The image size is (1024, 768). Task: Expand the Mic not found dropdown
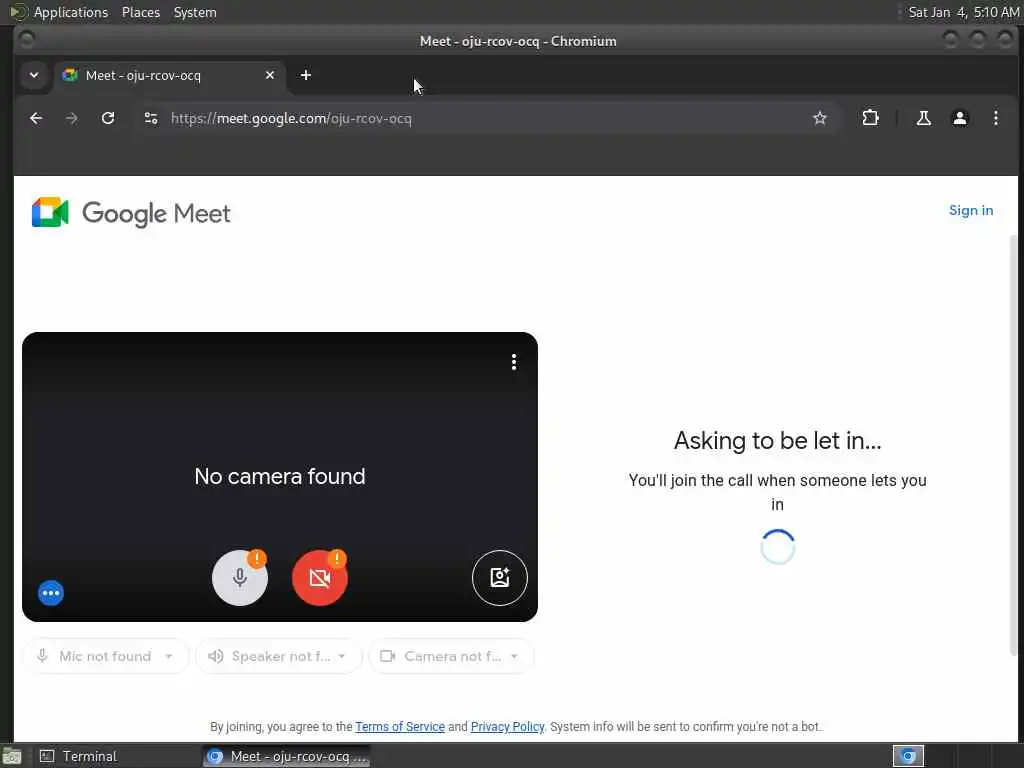(x=106, y=656)
